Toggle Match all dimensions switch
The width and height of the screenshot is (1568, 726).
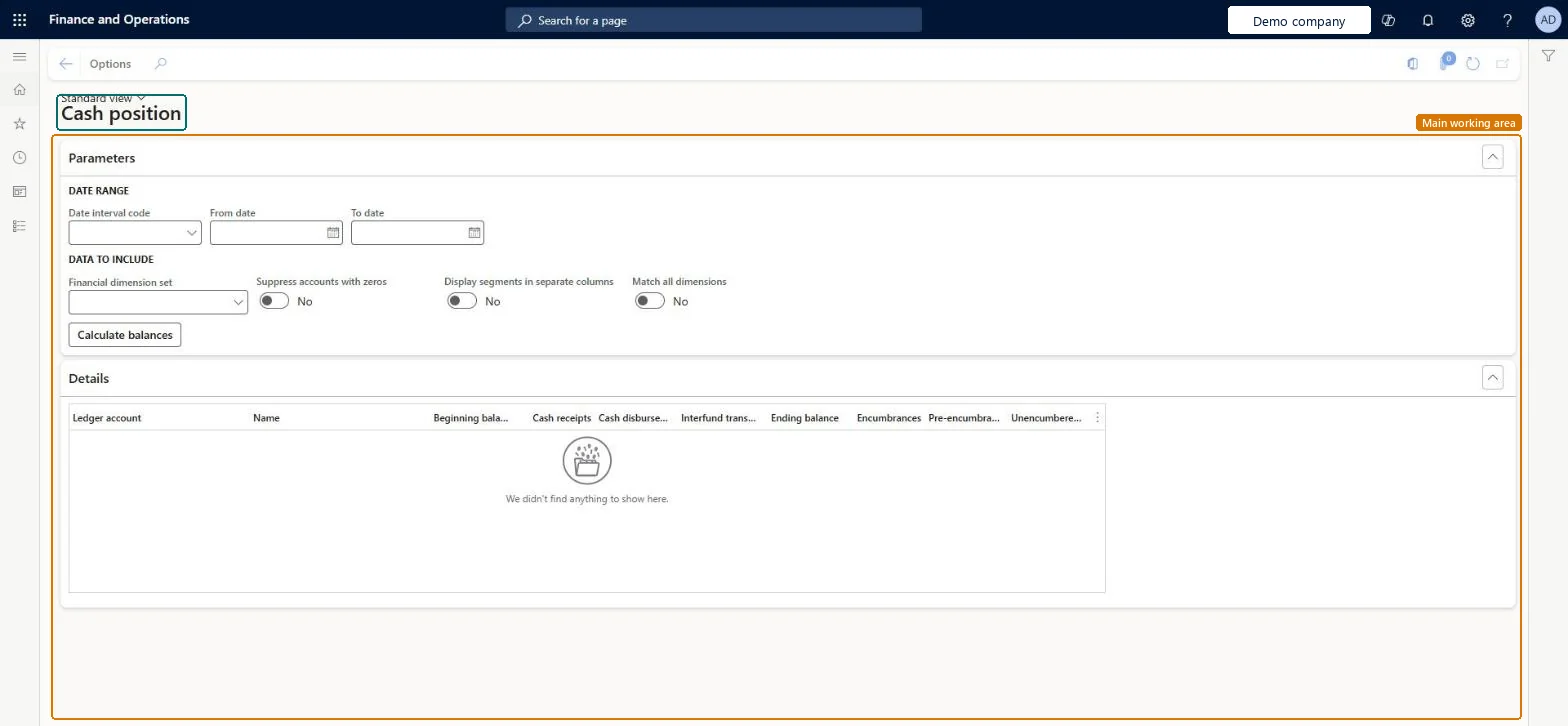tap(650, 301)
